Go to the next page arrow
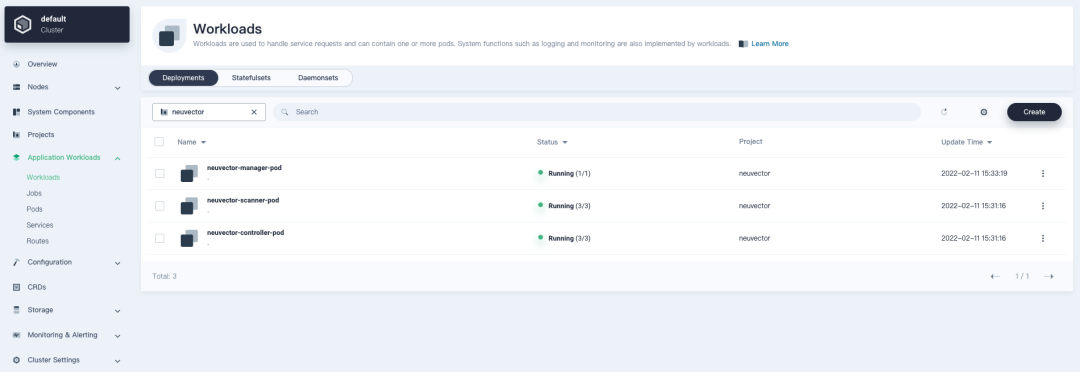1080x372 pixels. tap(1048, 276)
